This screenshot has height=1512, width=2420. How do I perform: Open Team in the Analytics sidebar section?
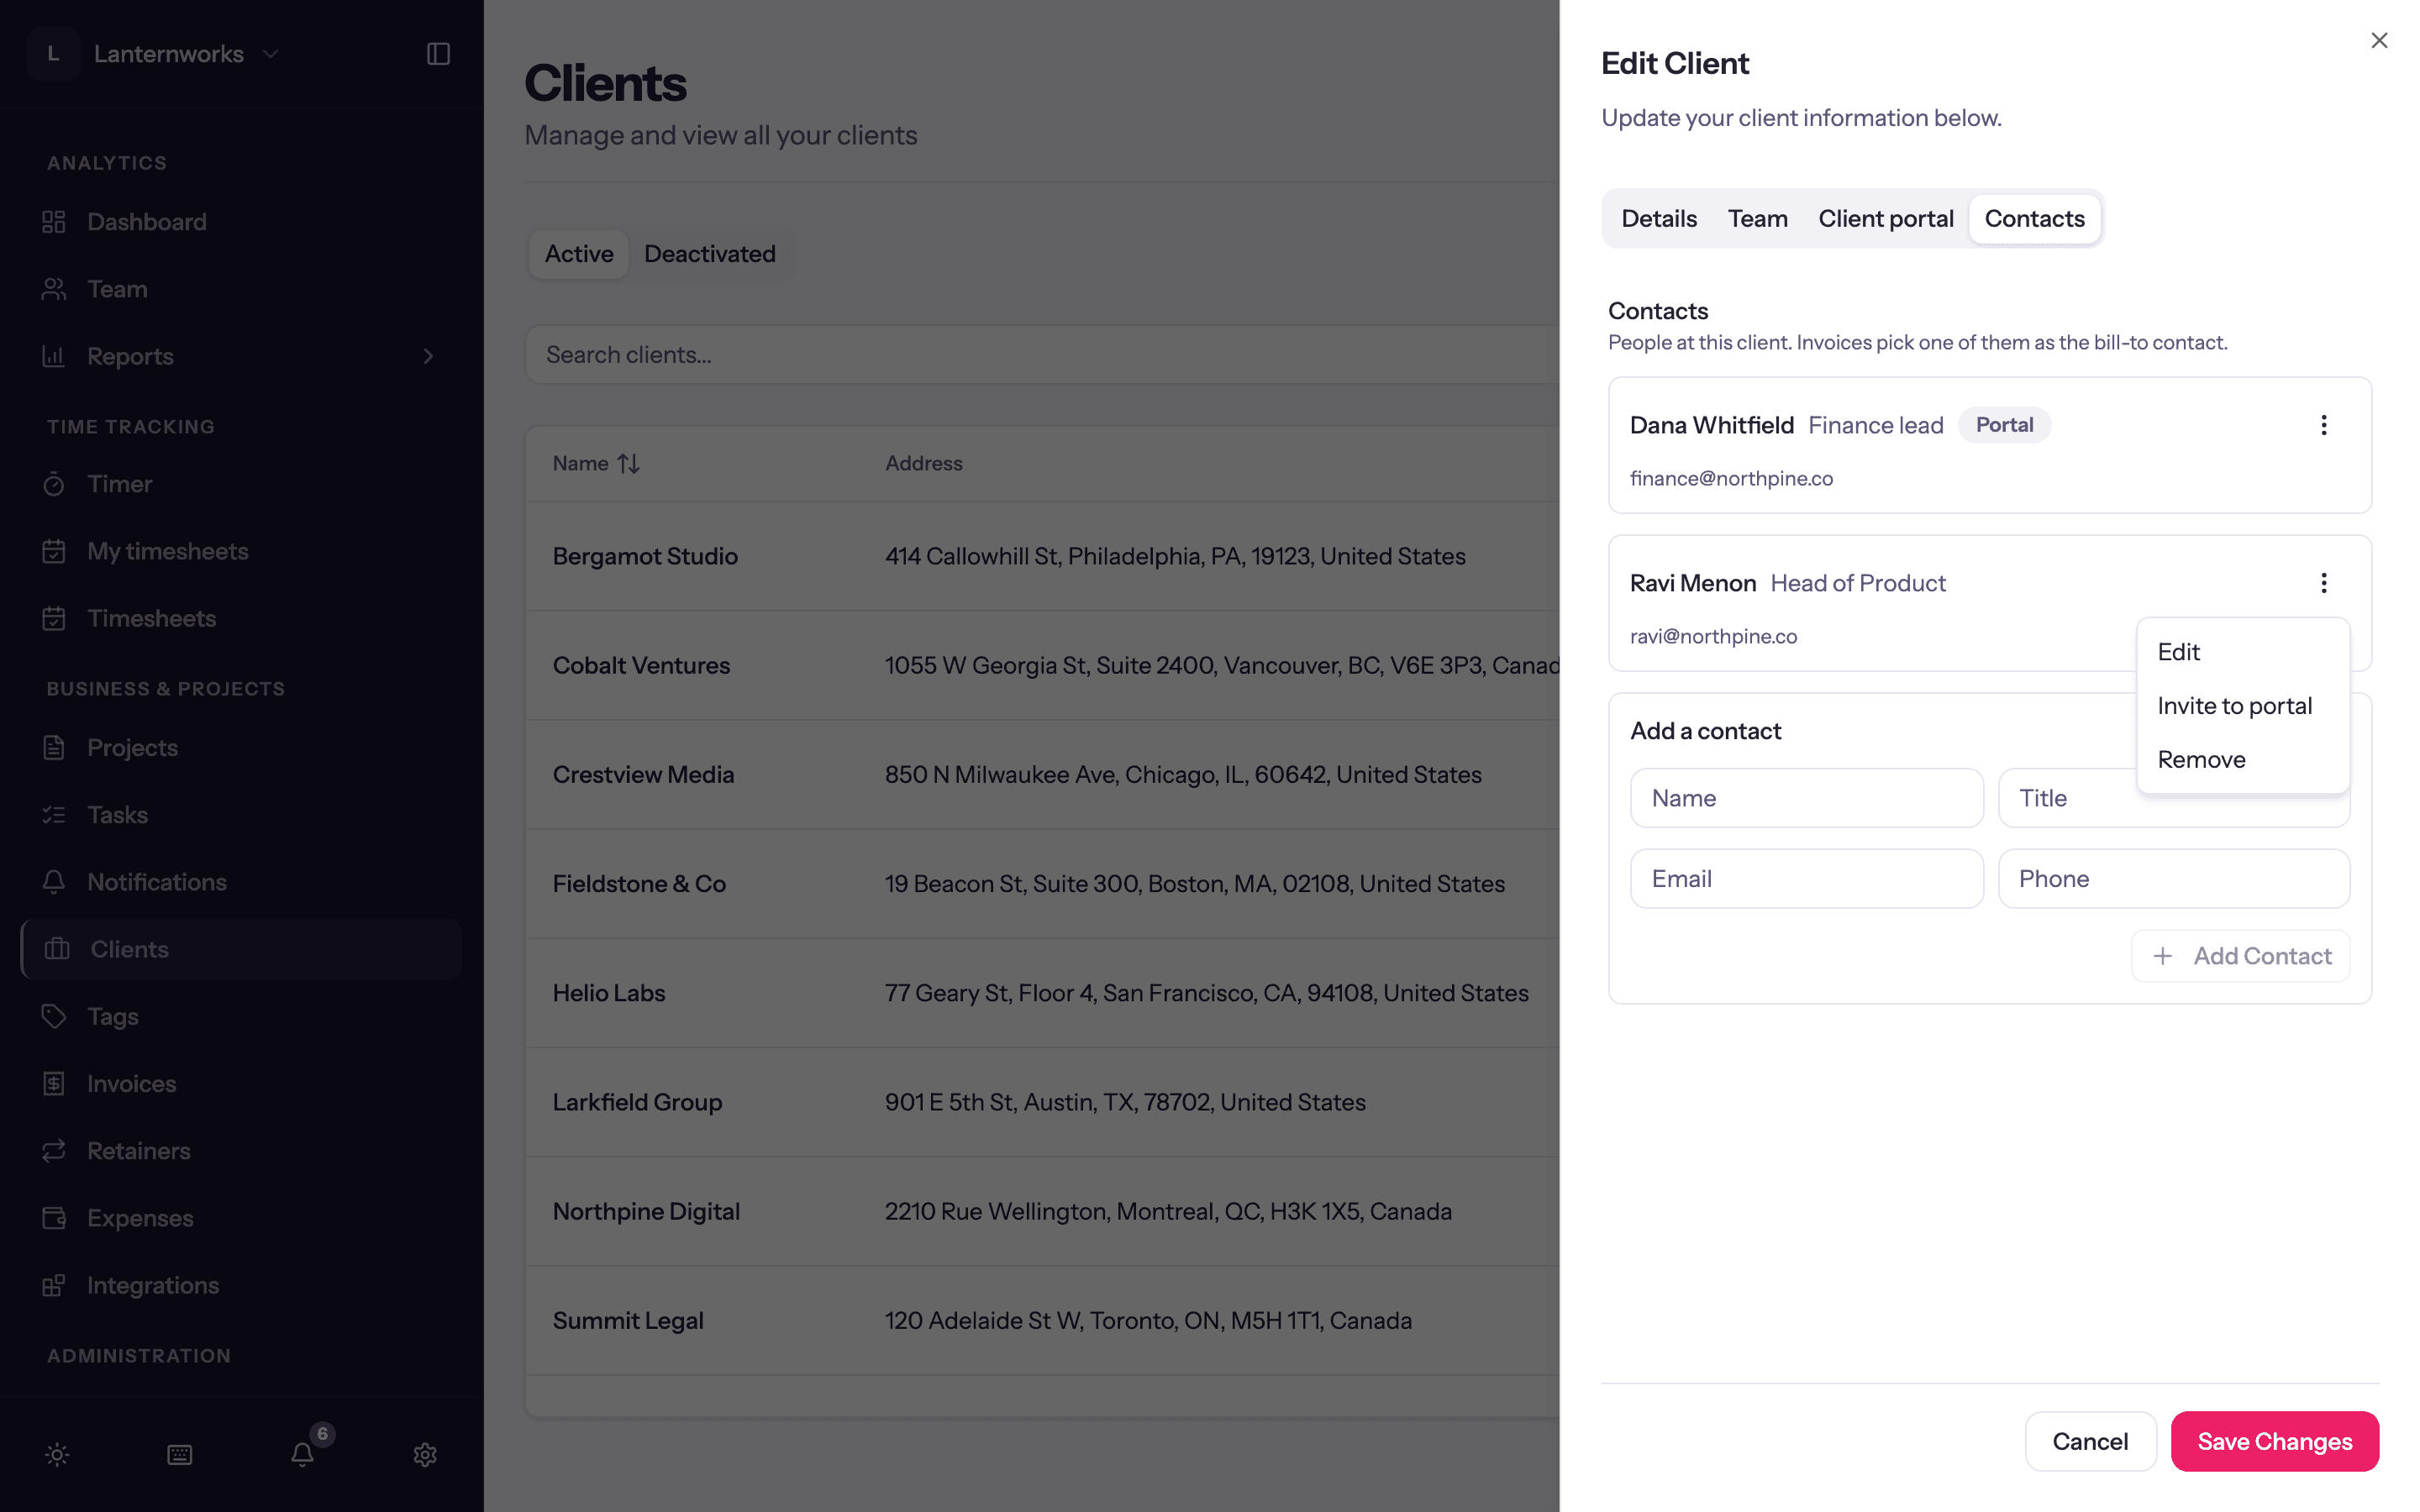pos(242,289)
